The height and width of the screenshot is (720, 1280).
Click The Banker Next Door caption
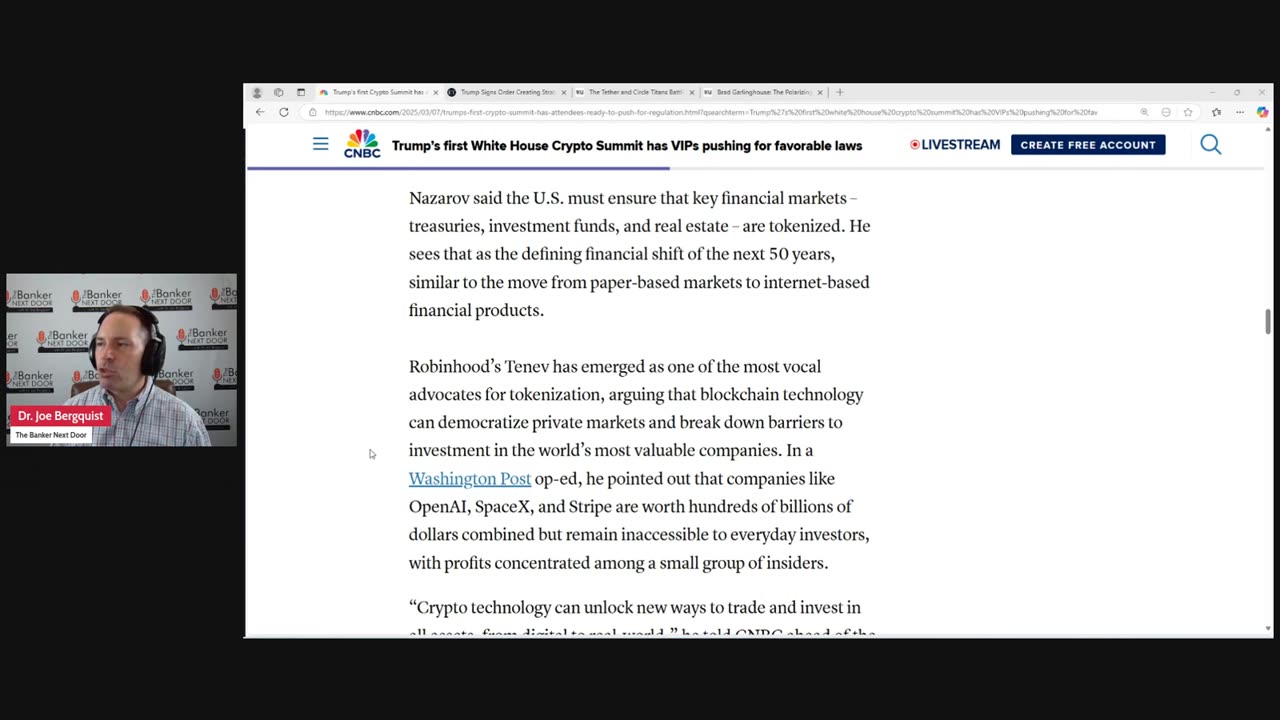51,435
